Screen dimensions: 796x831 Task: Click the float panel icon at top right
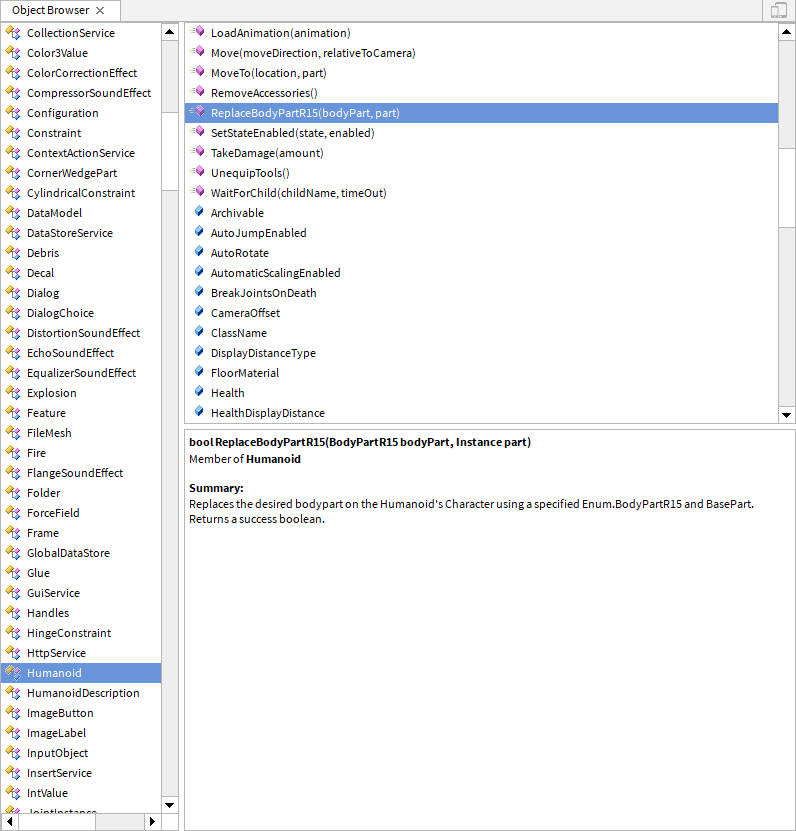(x=779, y=10)
